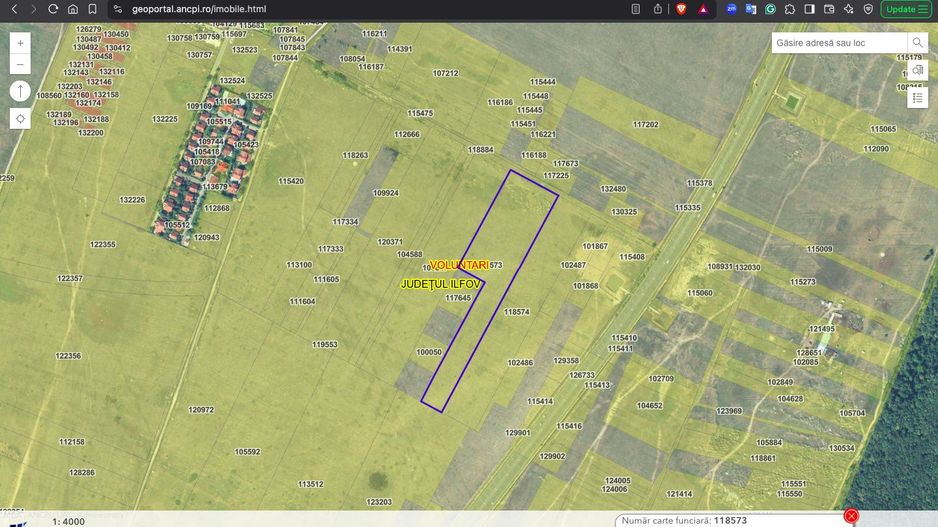Close the Număr carte funciară popup
Screen dimensions: 938x527
pyautogui.click(x=851, y=516)
